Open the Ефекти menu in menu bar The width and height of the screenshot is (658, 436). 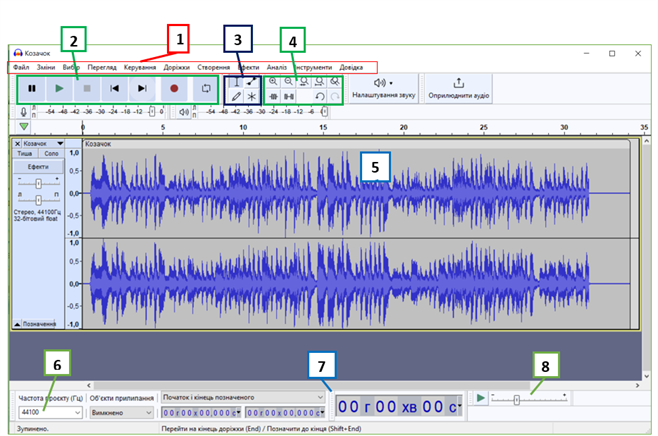tap(247, 67)
